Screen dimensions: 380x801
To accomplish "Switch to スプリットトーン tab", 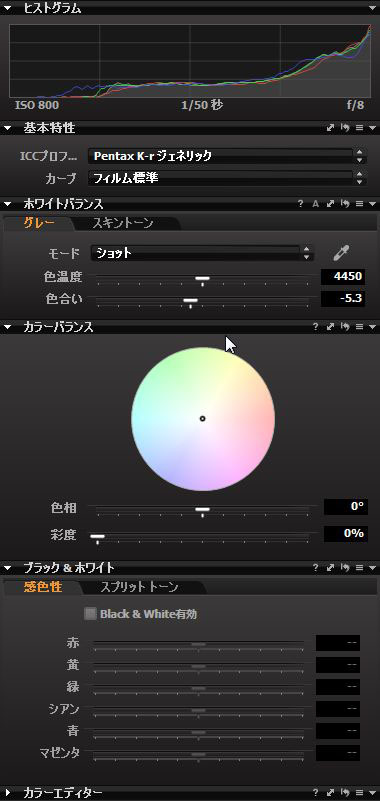I will click(x=139, y=587).
